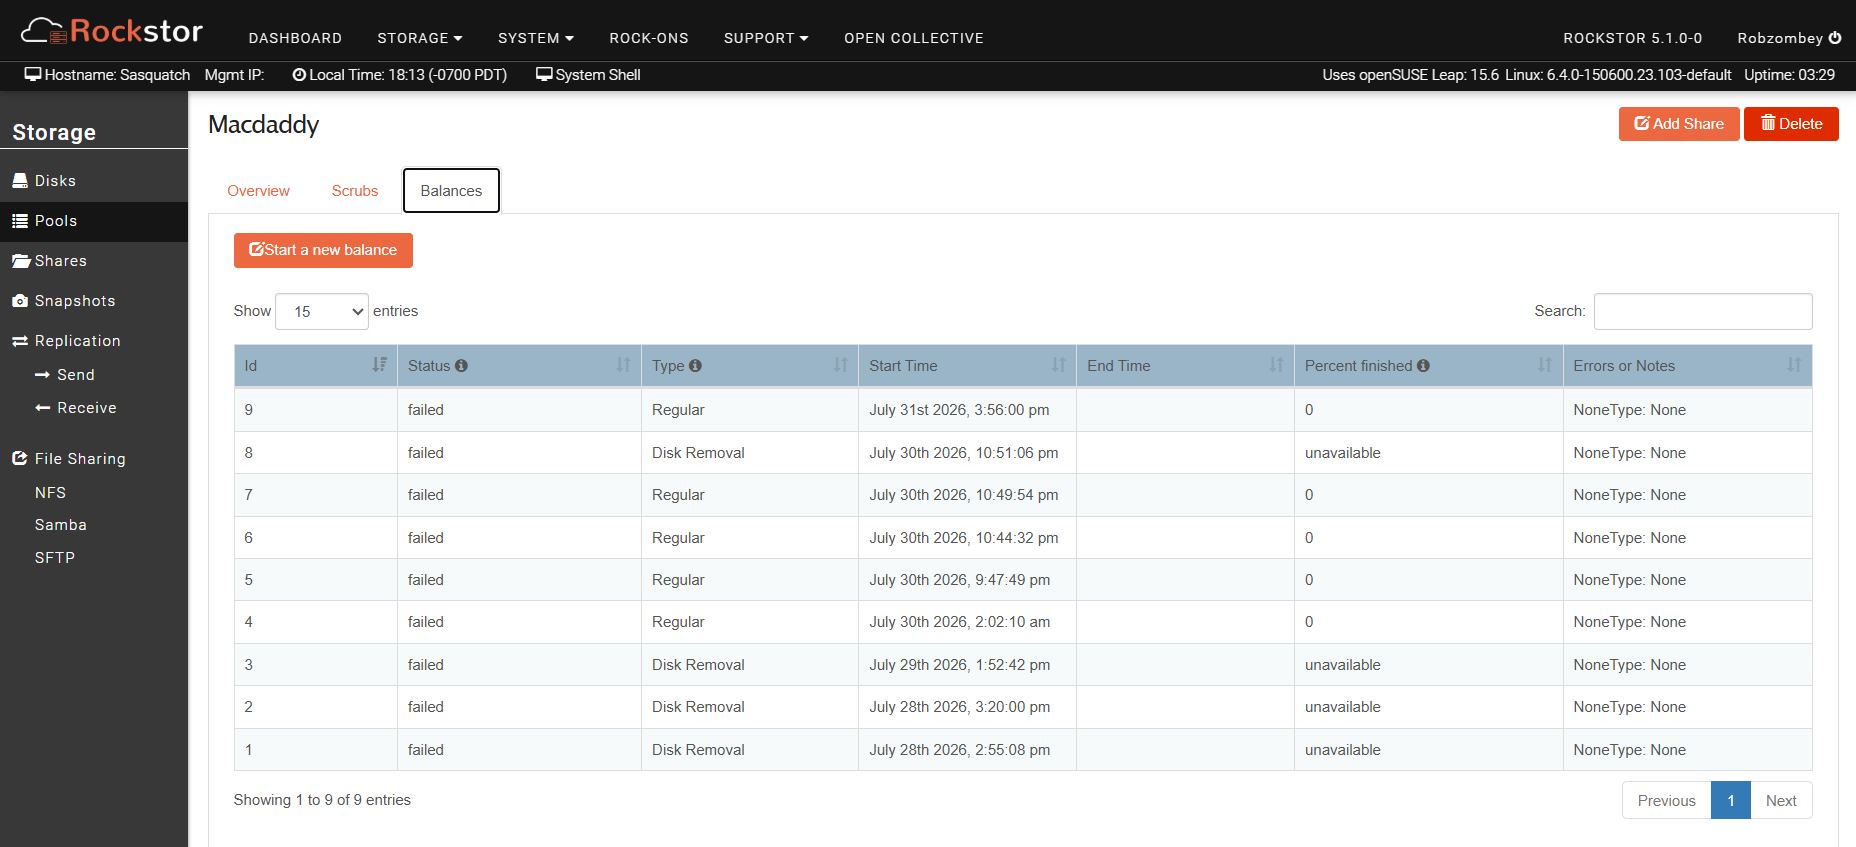
Task: Click the Receive arrow icon
Action: point(42,408)
